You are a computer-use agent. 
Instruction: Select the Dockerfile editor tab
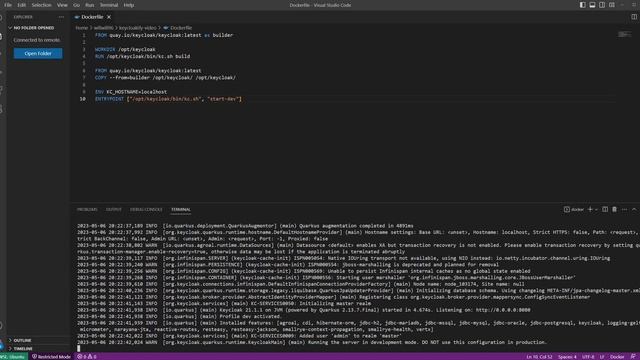(92, 17)
